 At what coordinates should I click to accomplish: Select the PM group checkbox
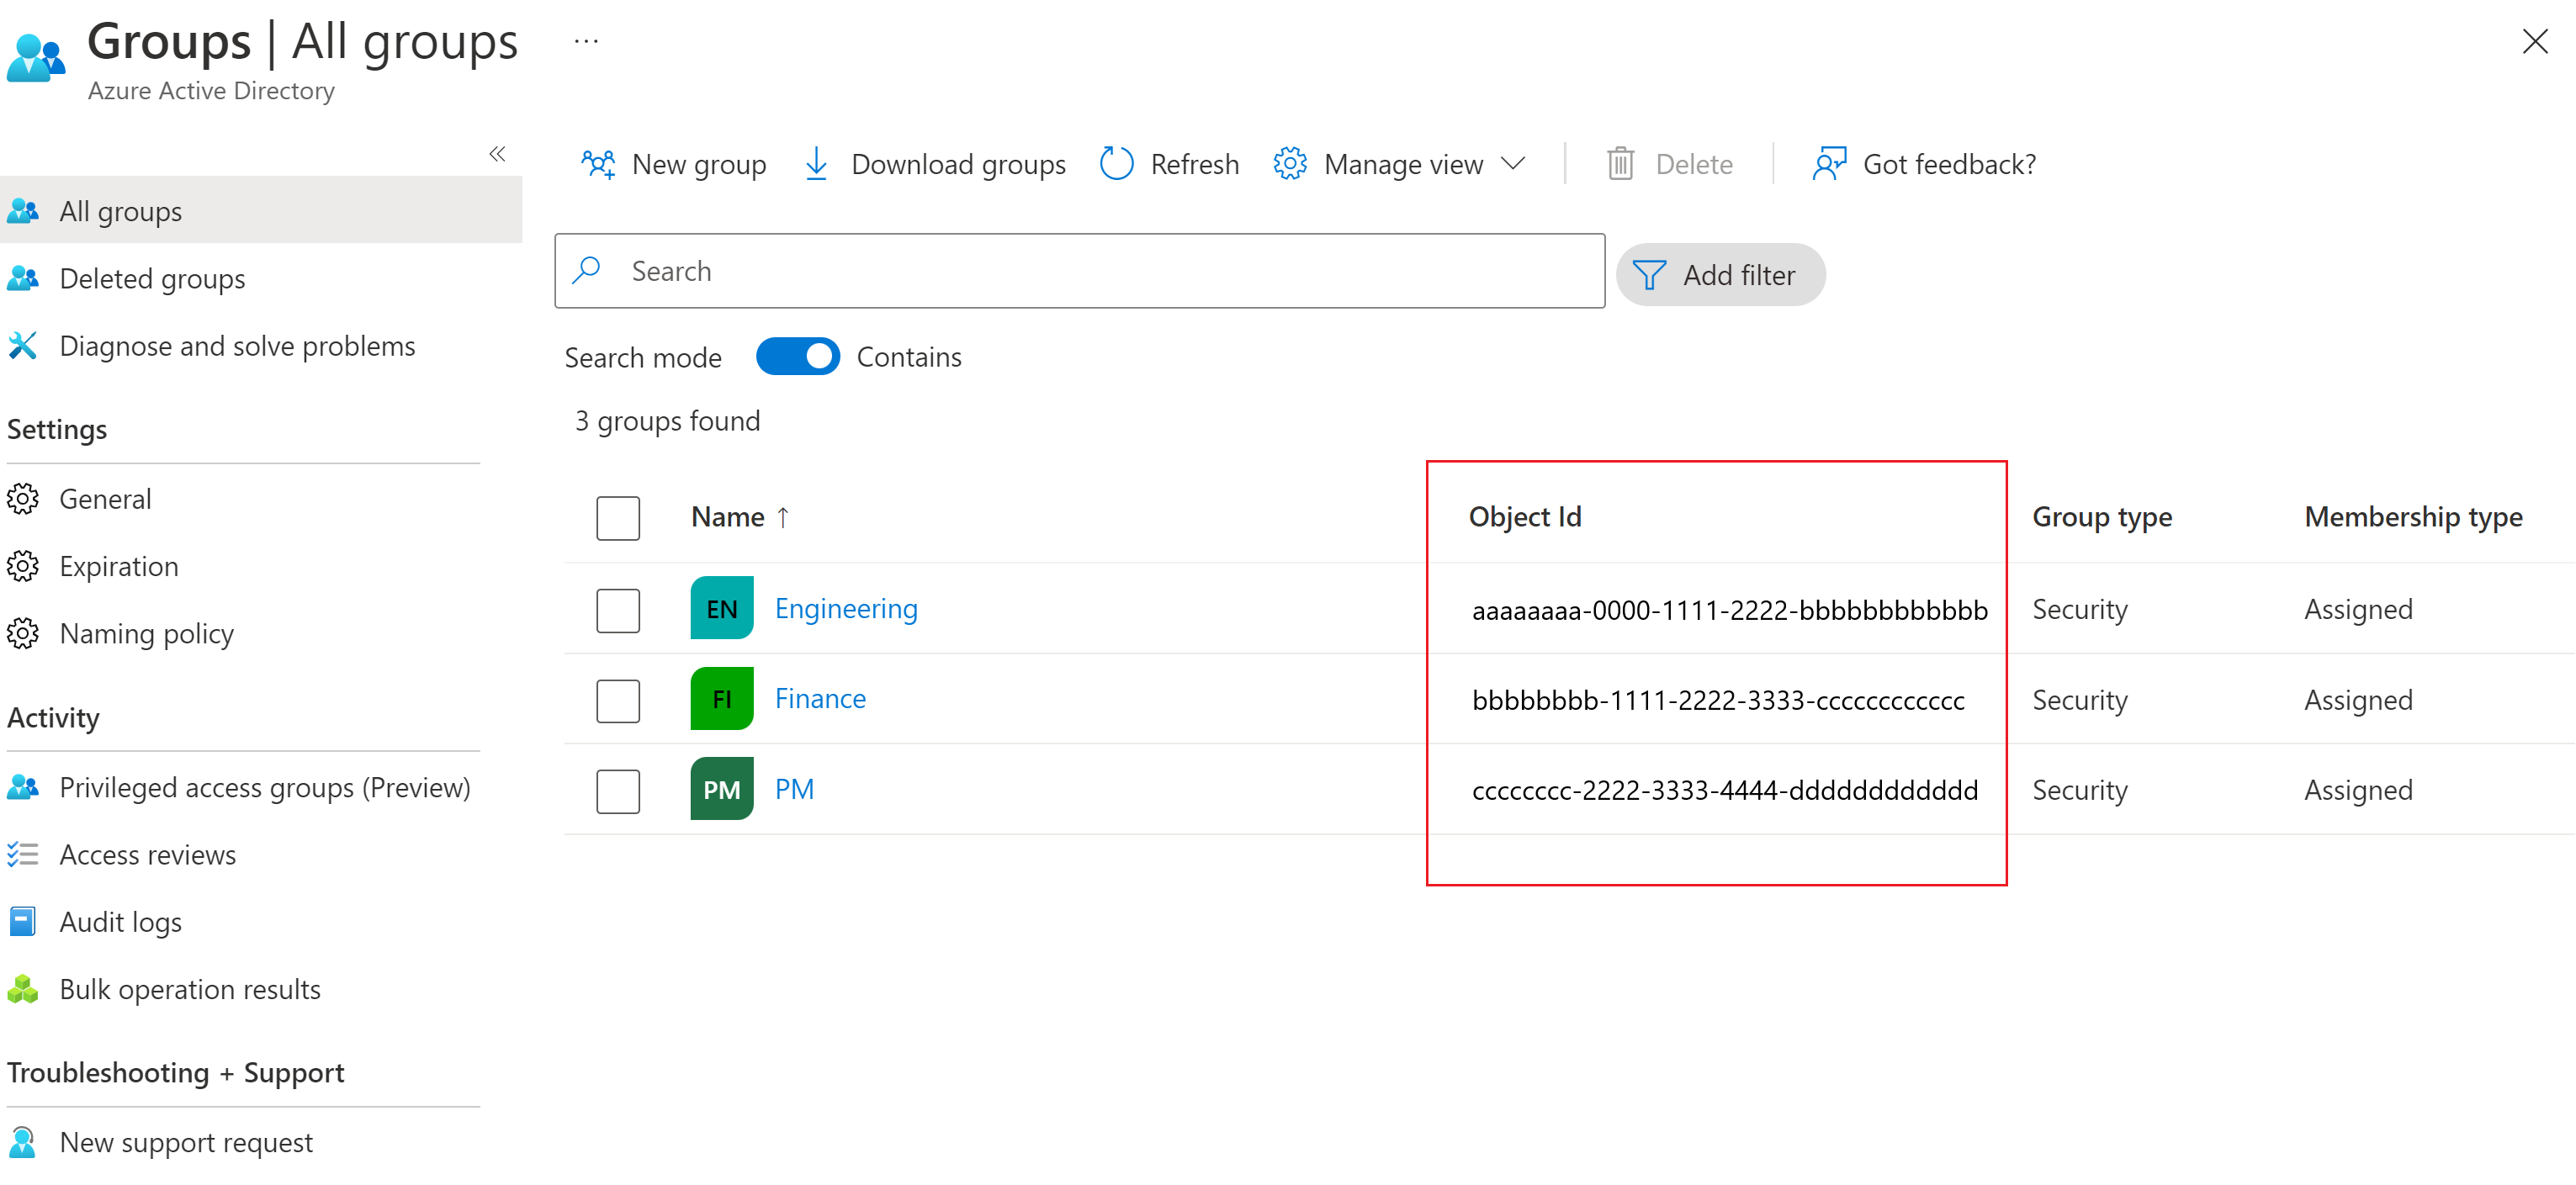pos(618,791)
